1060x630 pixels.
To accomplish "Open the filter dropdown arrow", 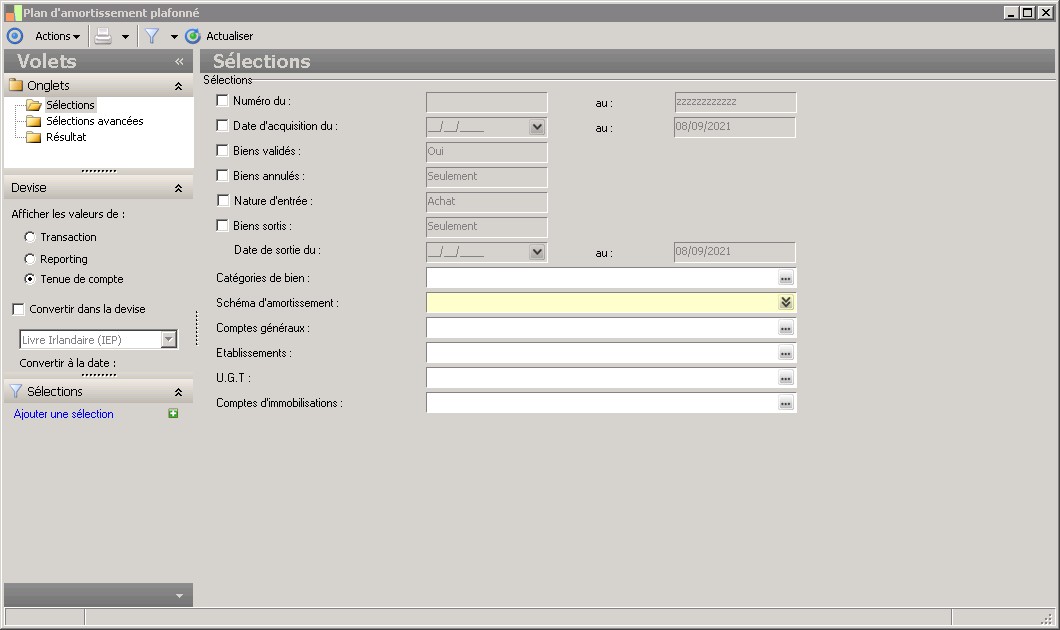I will point(174,37).
